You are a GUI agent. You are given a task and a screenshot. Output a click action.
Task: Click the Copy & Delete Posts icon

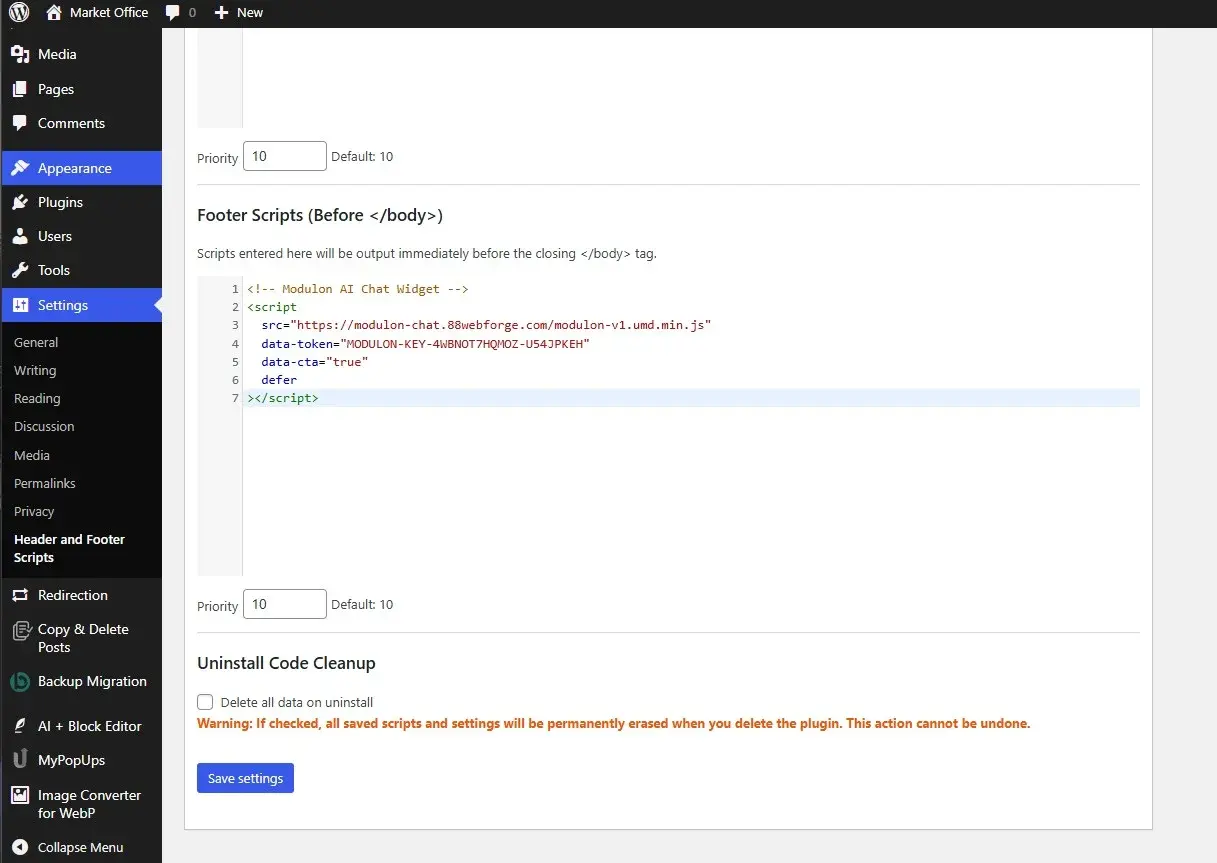pyautogui.click(x=20, y=630)
